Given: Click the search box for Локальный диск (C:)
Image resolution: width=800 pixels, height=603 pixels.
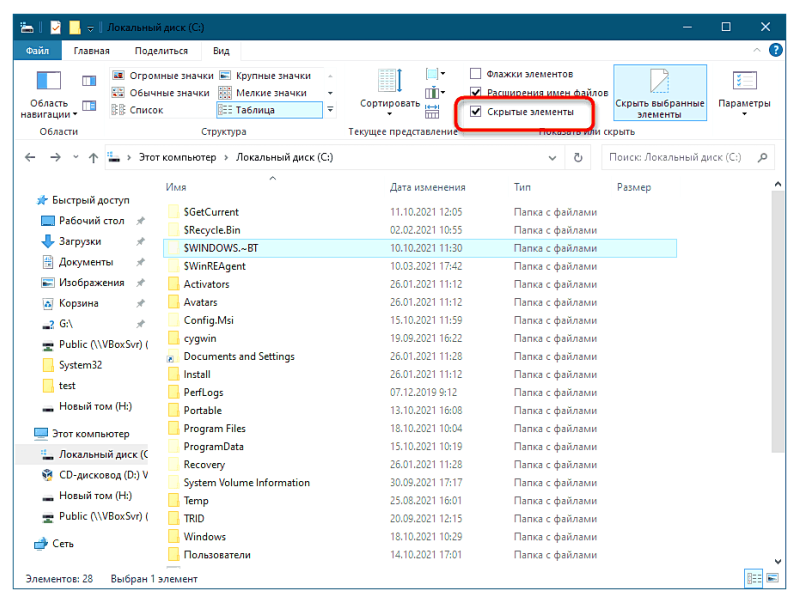Looking at the screenshot, I should coord(688,157).
